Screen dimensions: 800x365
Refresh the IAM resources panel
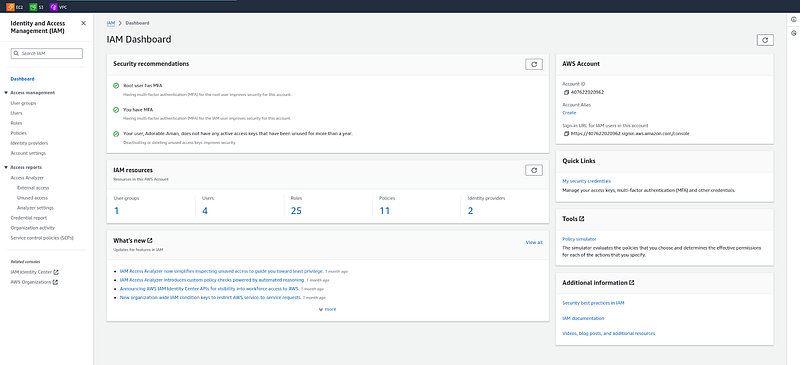point(534,170)
